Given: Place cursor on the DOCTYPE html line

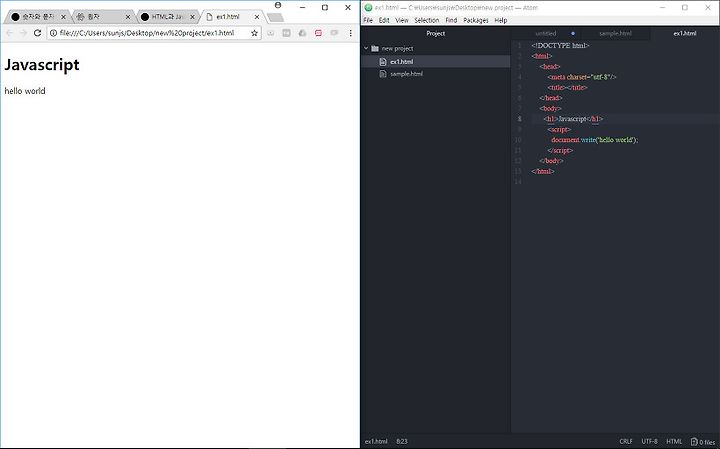Looking at the screenshot, I should (x=560, y=45).
